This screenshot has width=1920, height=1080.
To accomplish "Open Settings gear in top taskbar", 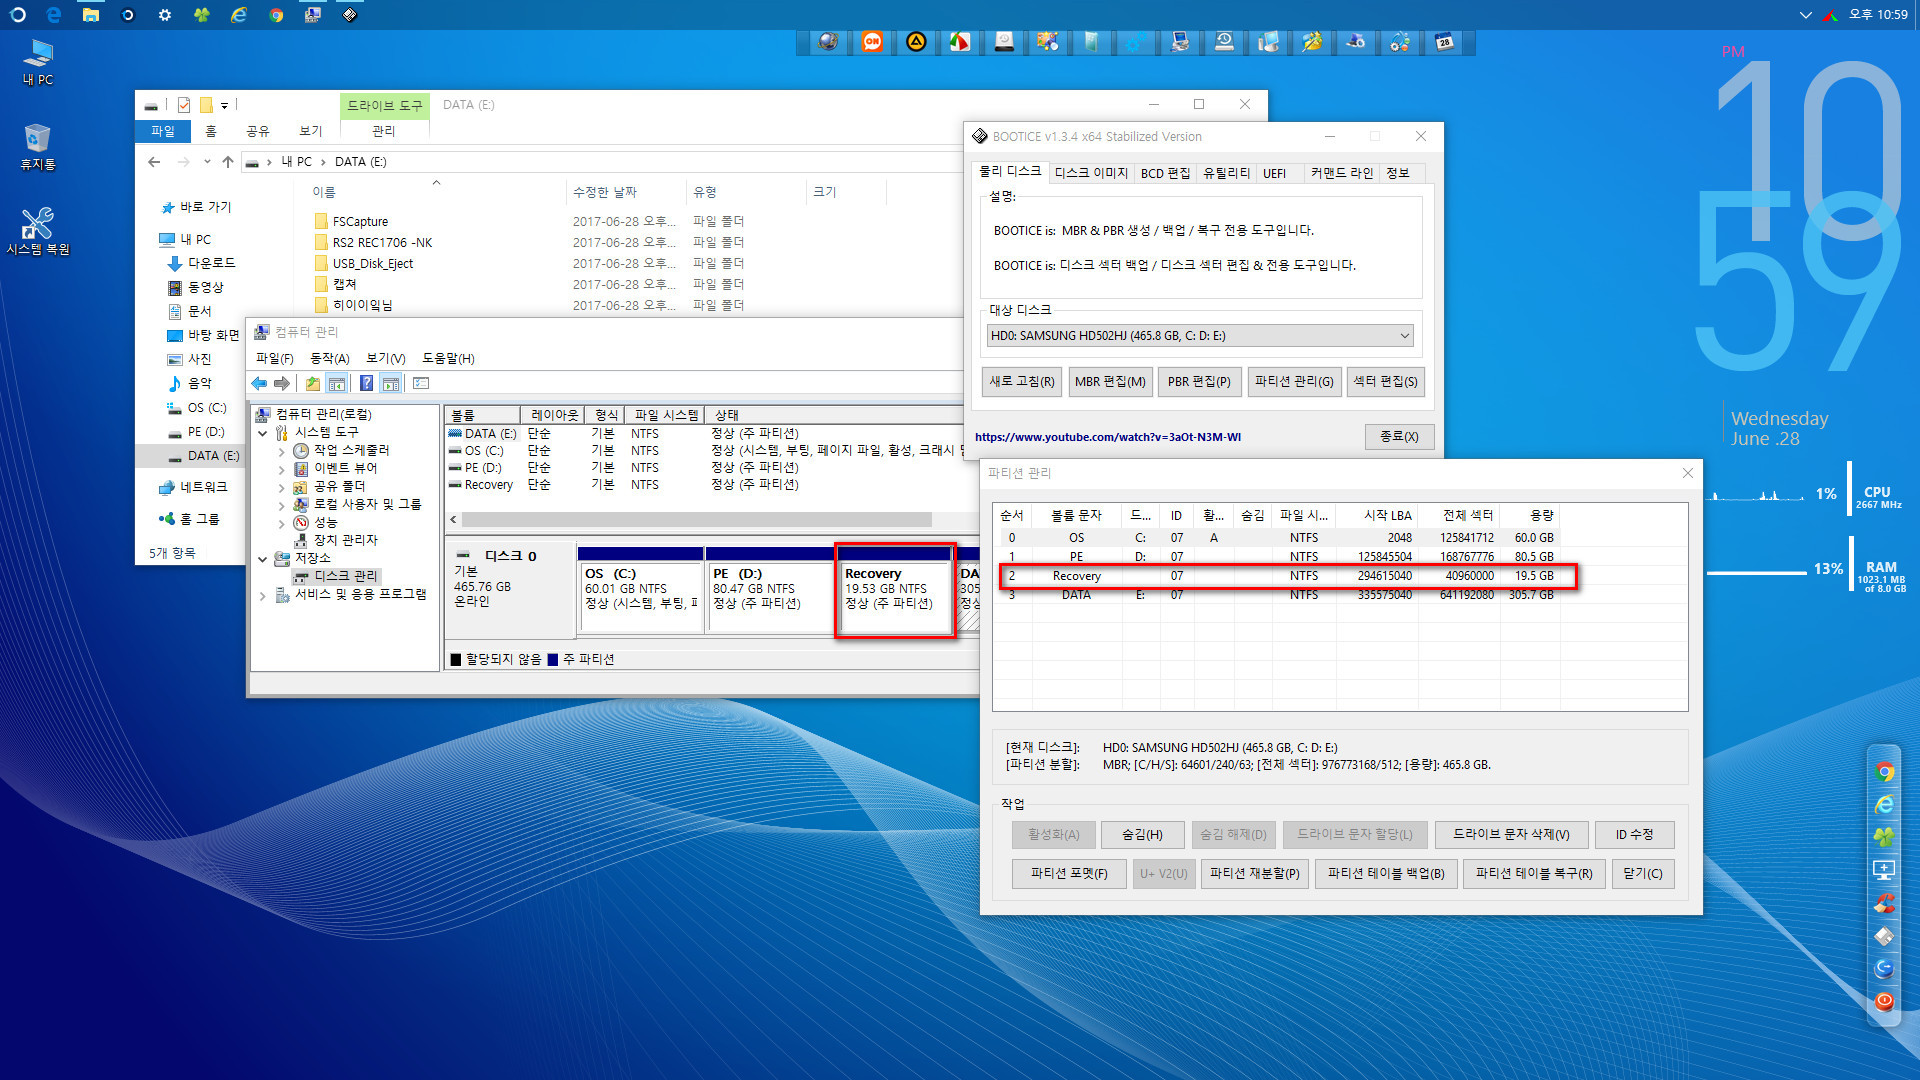I will 164,15.
